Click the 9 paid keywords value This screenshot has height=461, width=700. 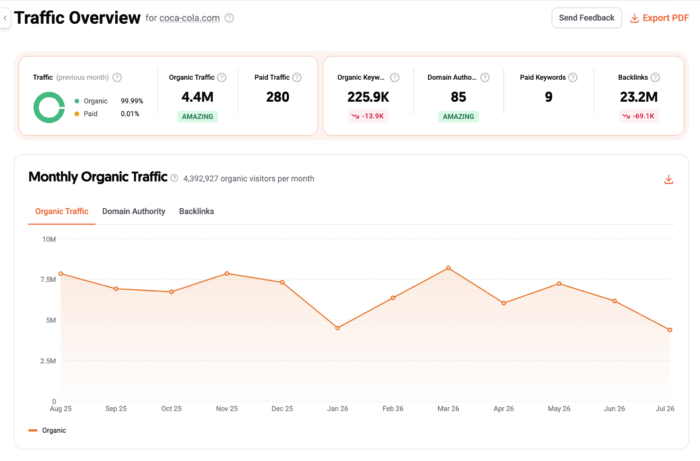point(549,97)
